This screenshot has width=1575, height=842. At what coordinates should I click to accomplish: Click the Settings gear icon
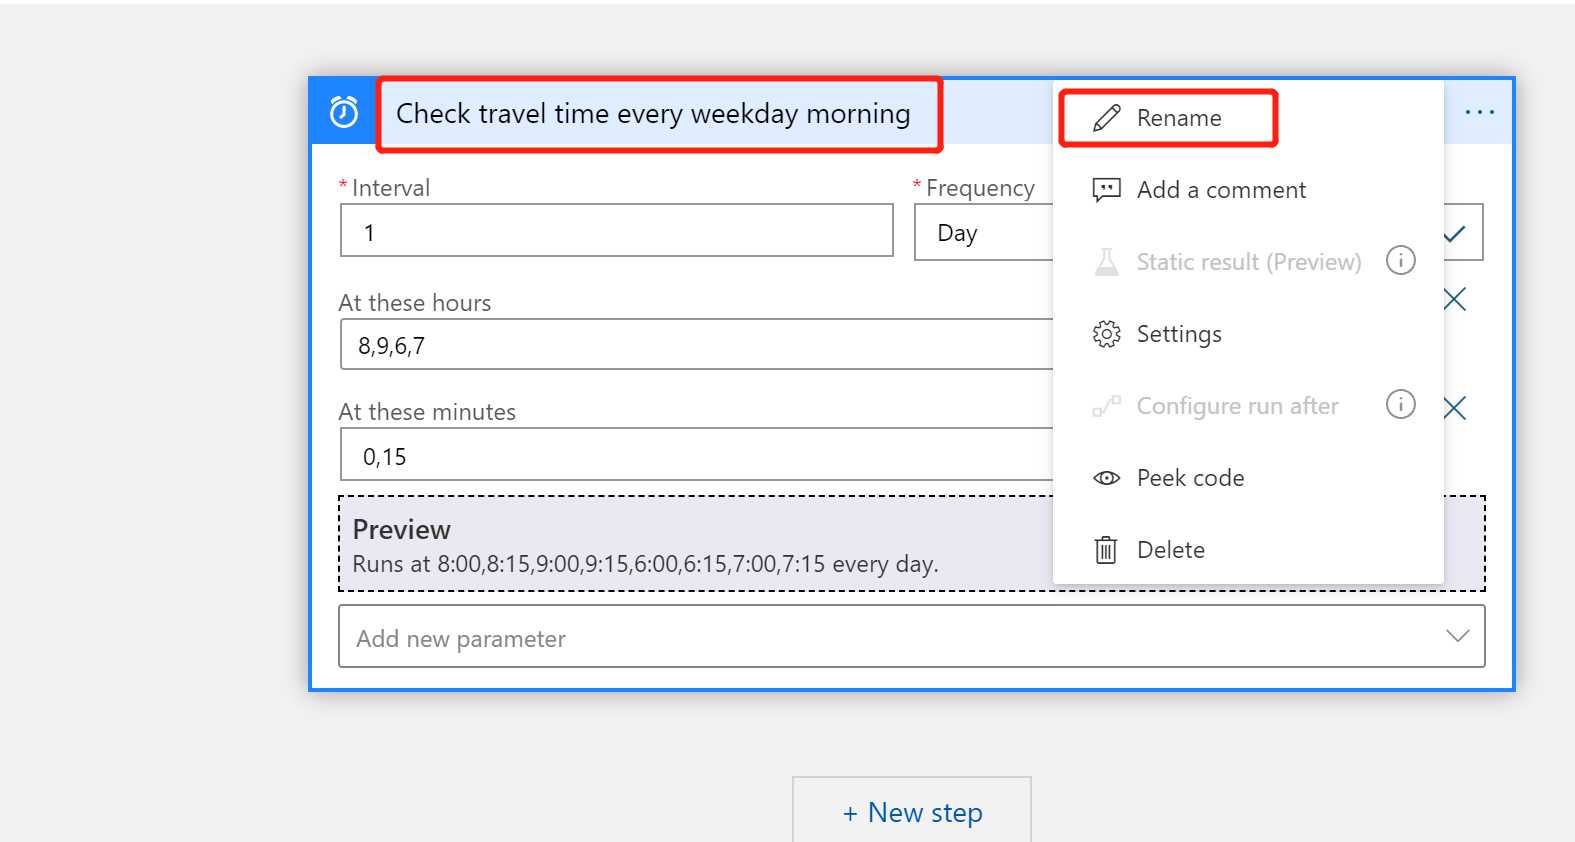pyautogui.click(x=1107, y=334)
